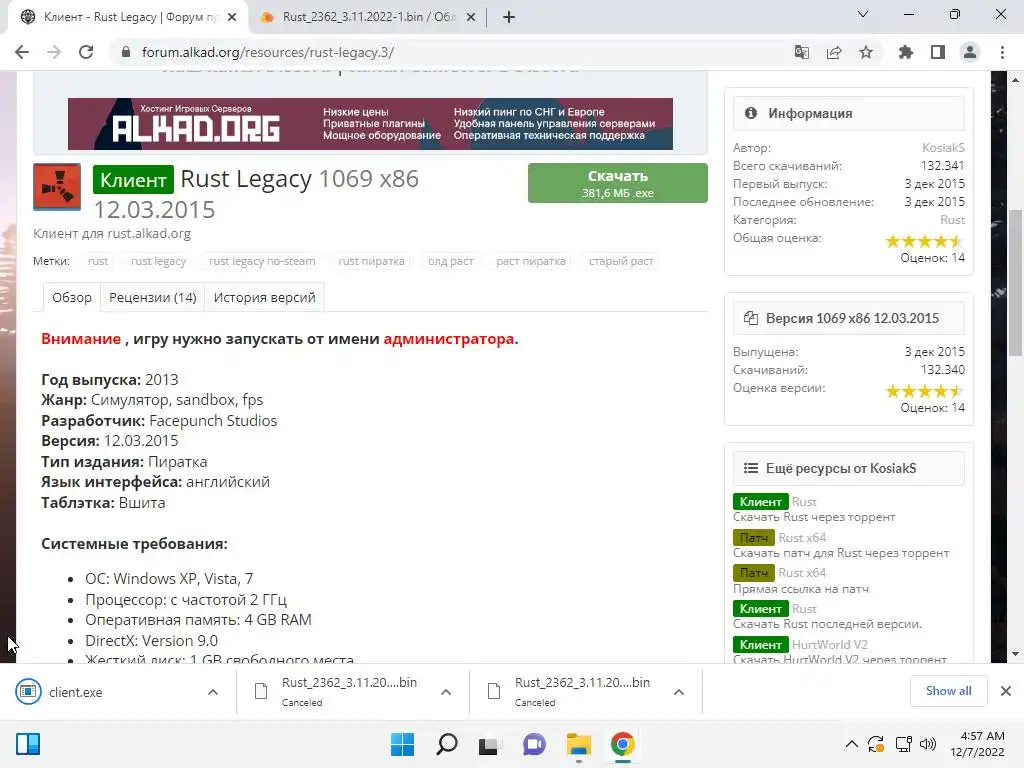Image resolution: width=1024 pixels, height=768 pixels.
Task: Expand options for client.exe download
Action: 213,692
